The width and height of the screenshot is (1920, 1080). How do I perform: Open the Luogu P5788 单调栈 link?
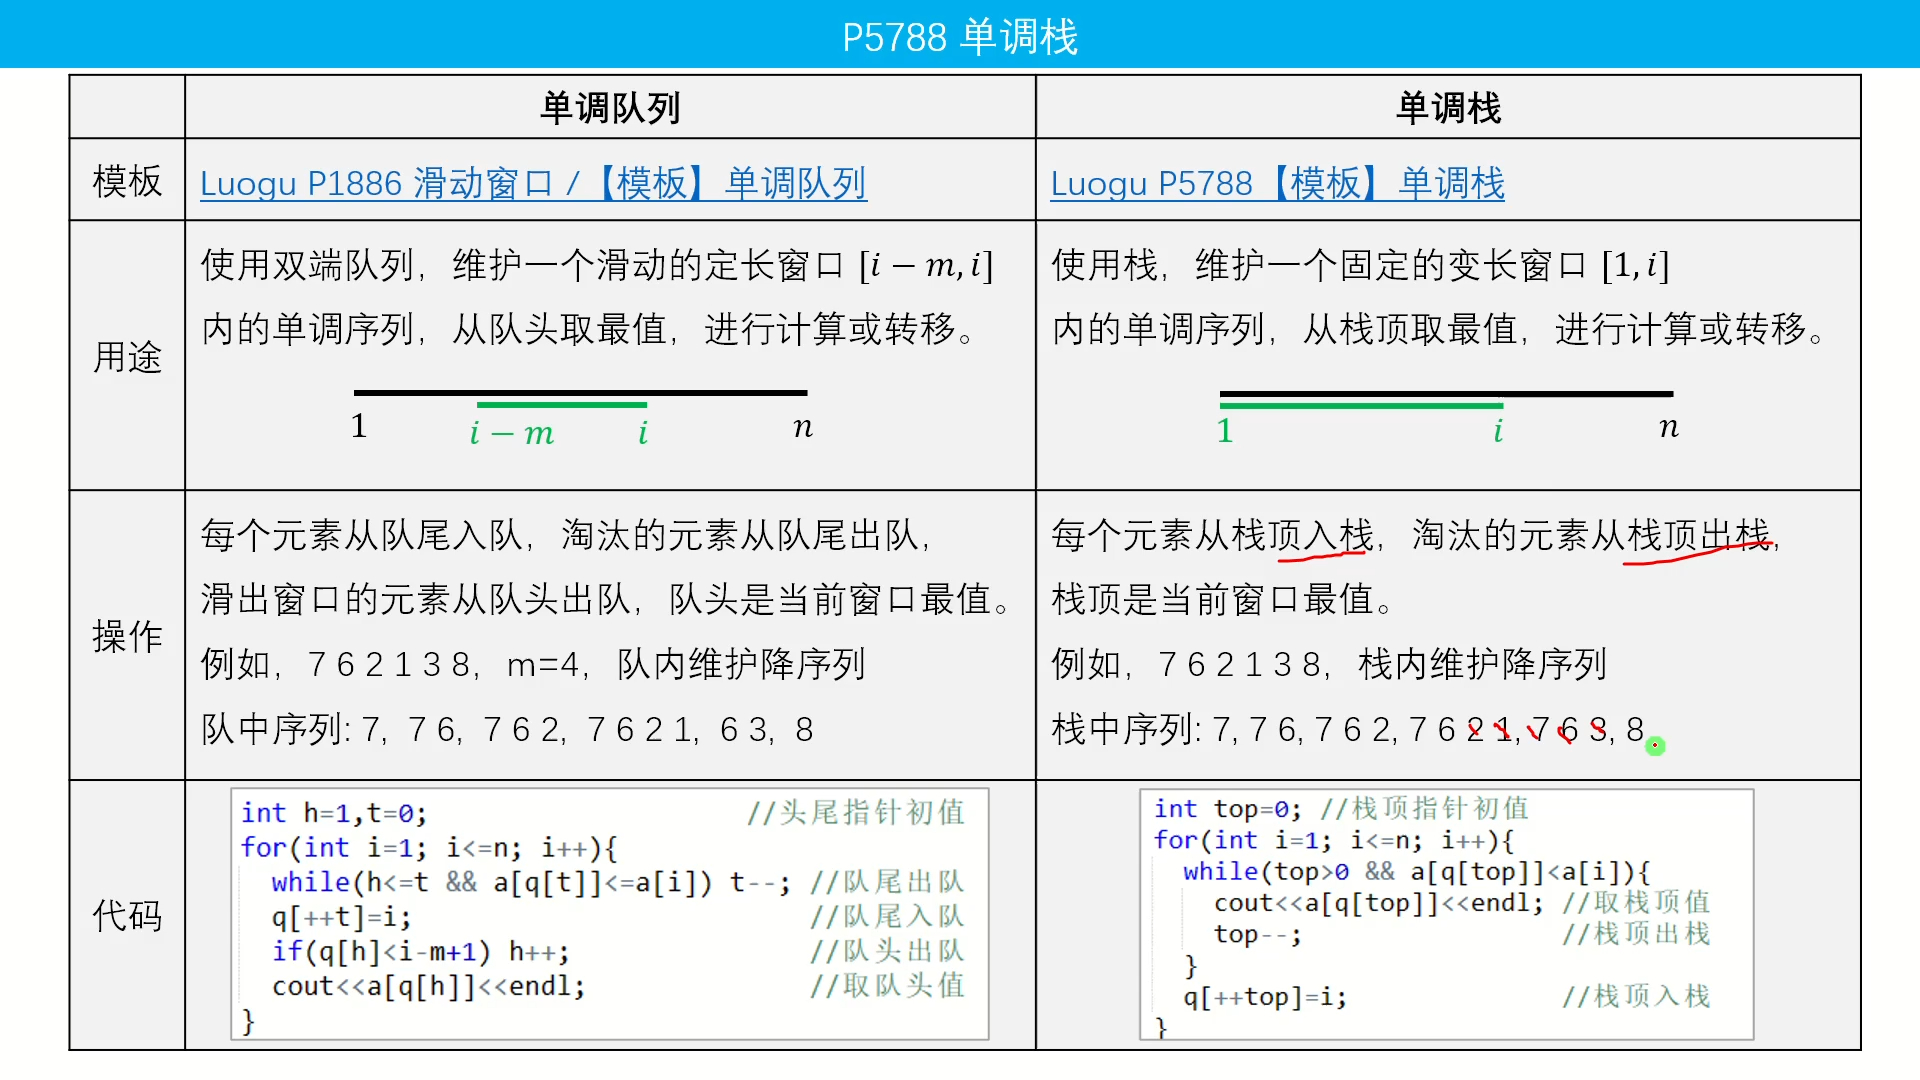[1277, 184]
